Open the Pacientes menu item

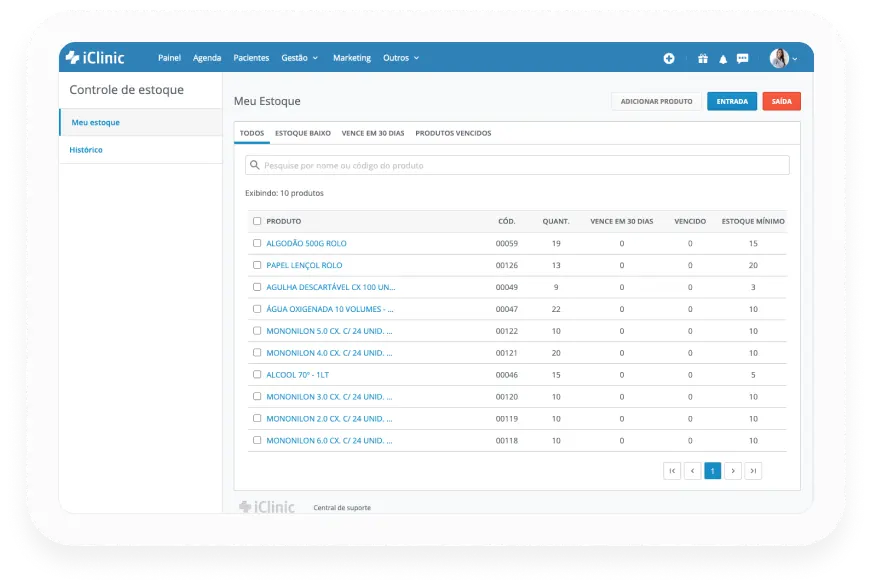pos(251,58)
